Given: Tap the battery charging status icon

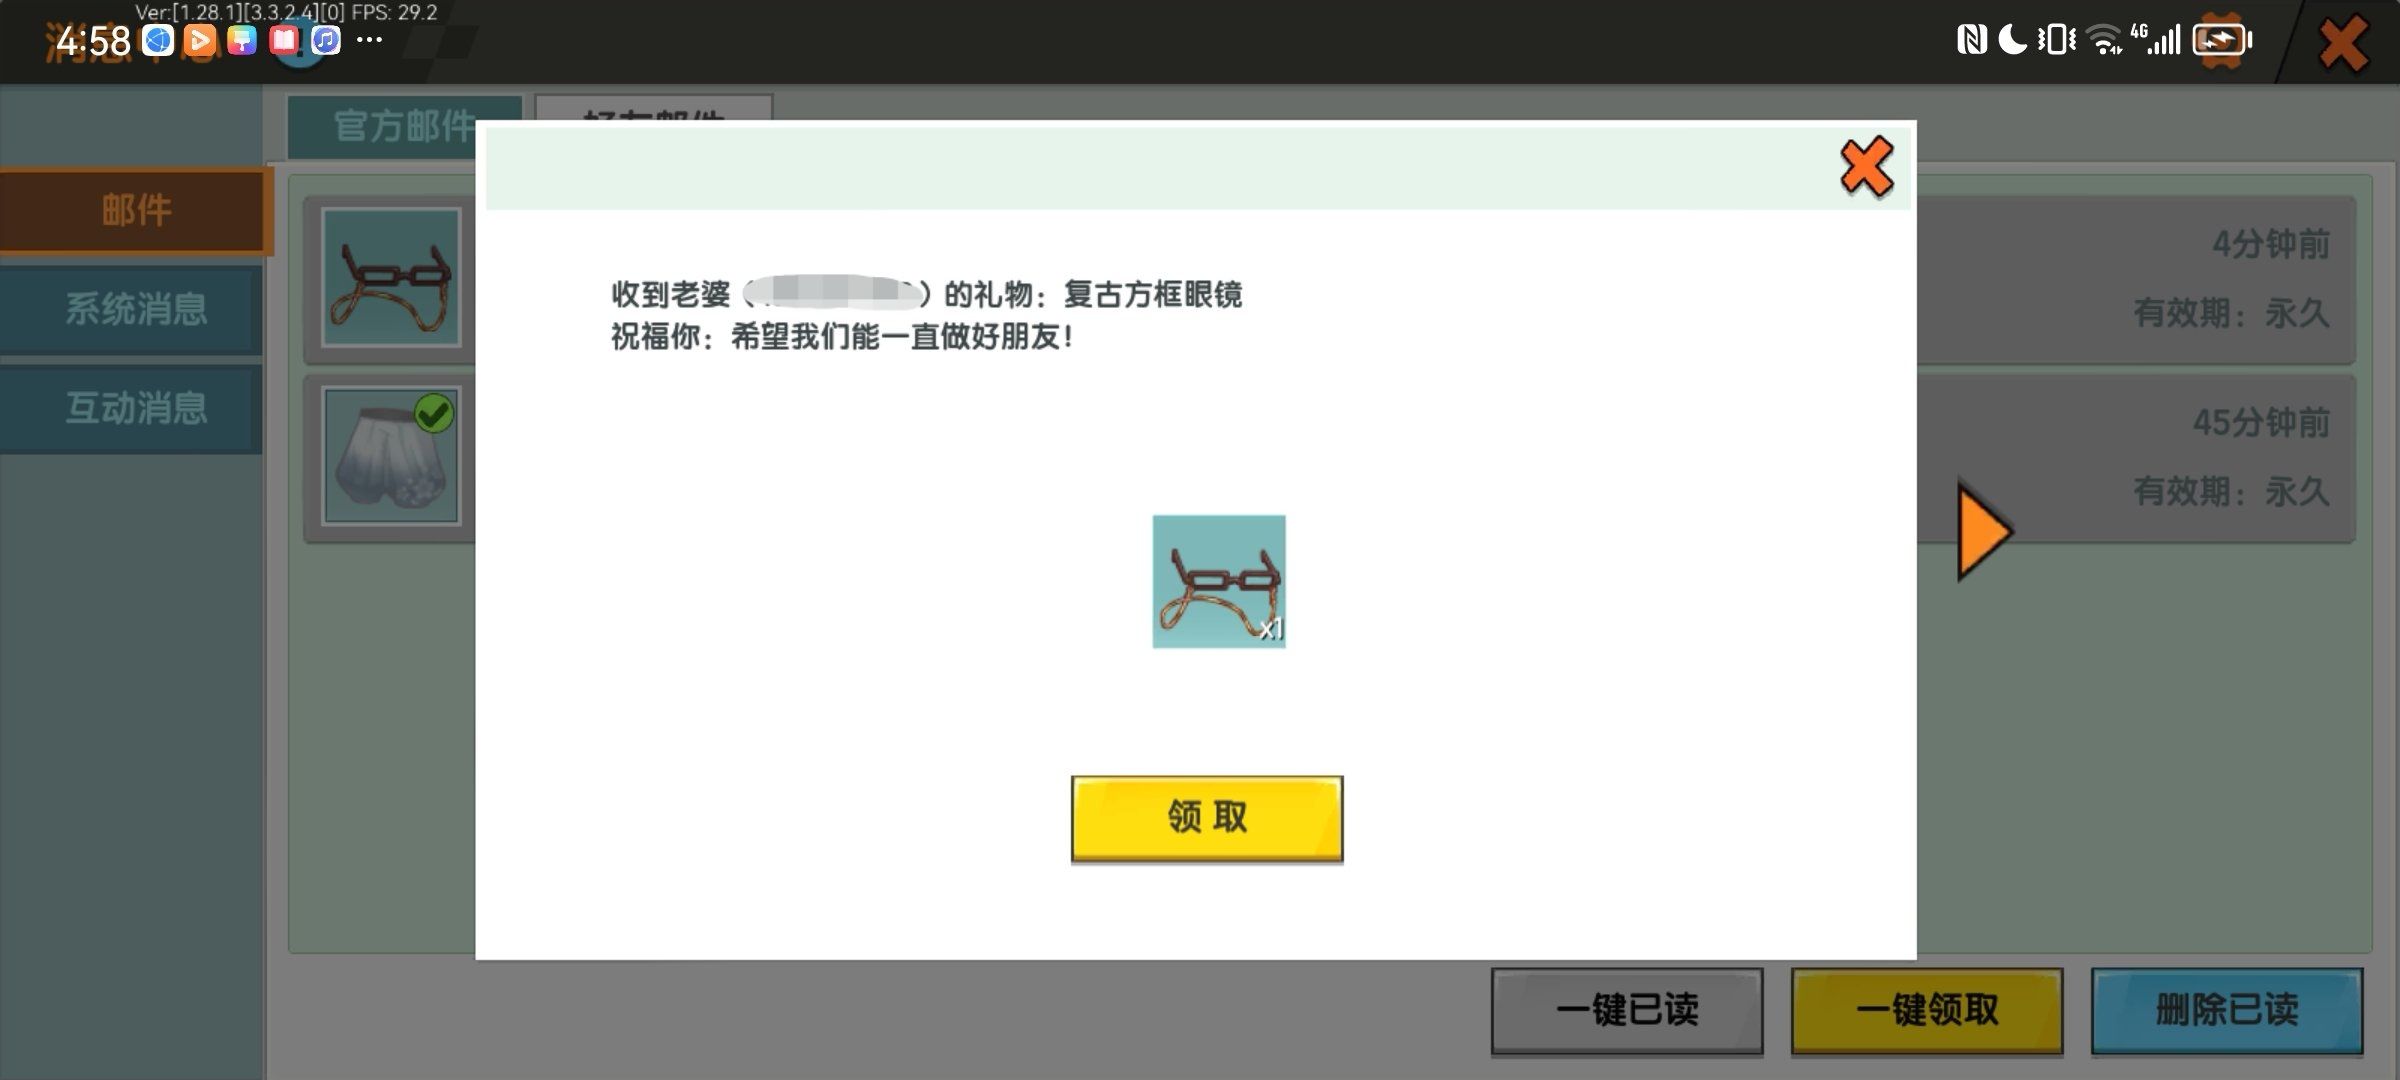Looking at the screenshot, I should coord(2221,40).
